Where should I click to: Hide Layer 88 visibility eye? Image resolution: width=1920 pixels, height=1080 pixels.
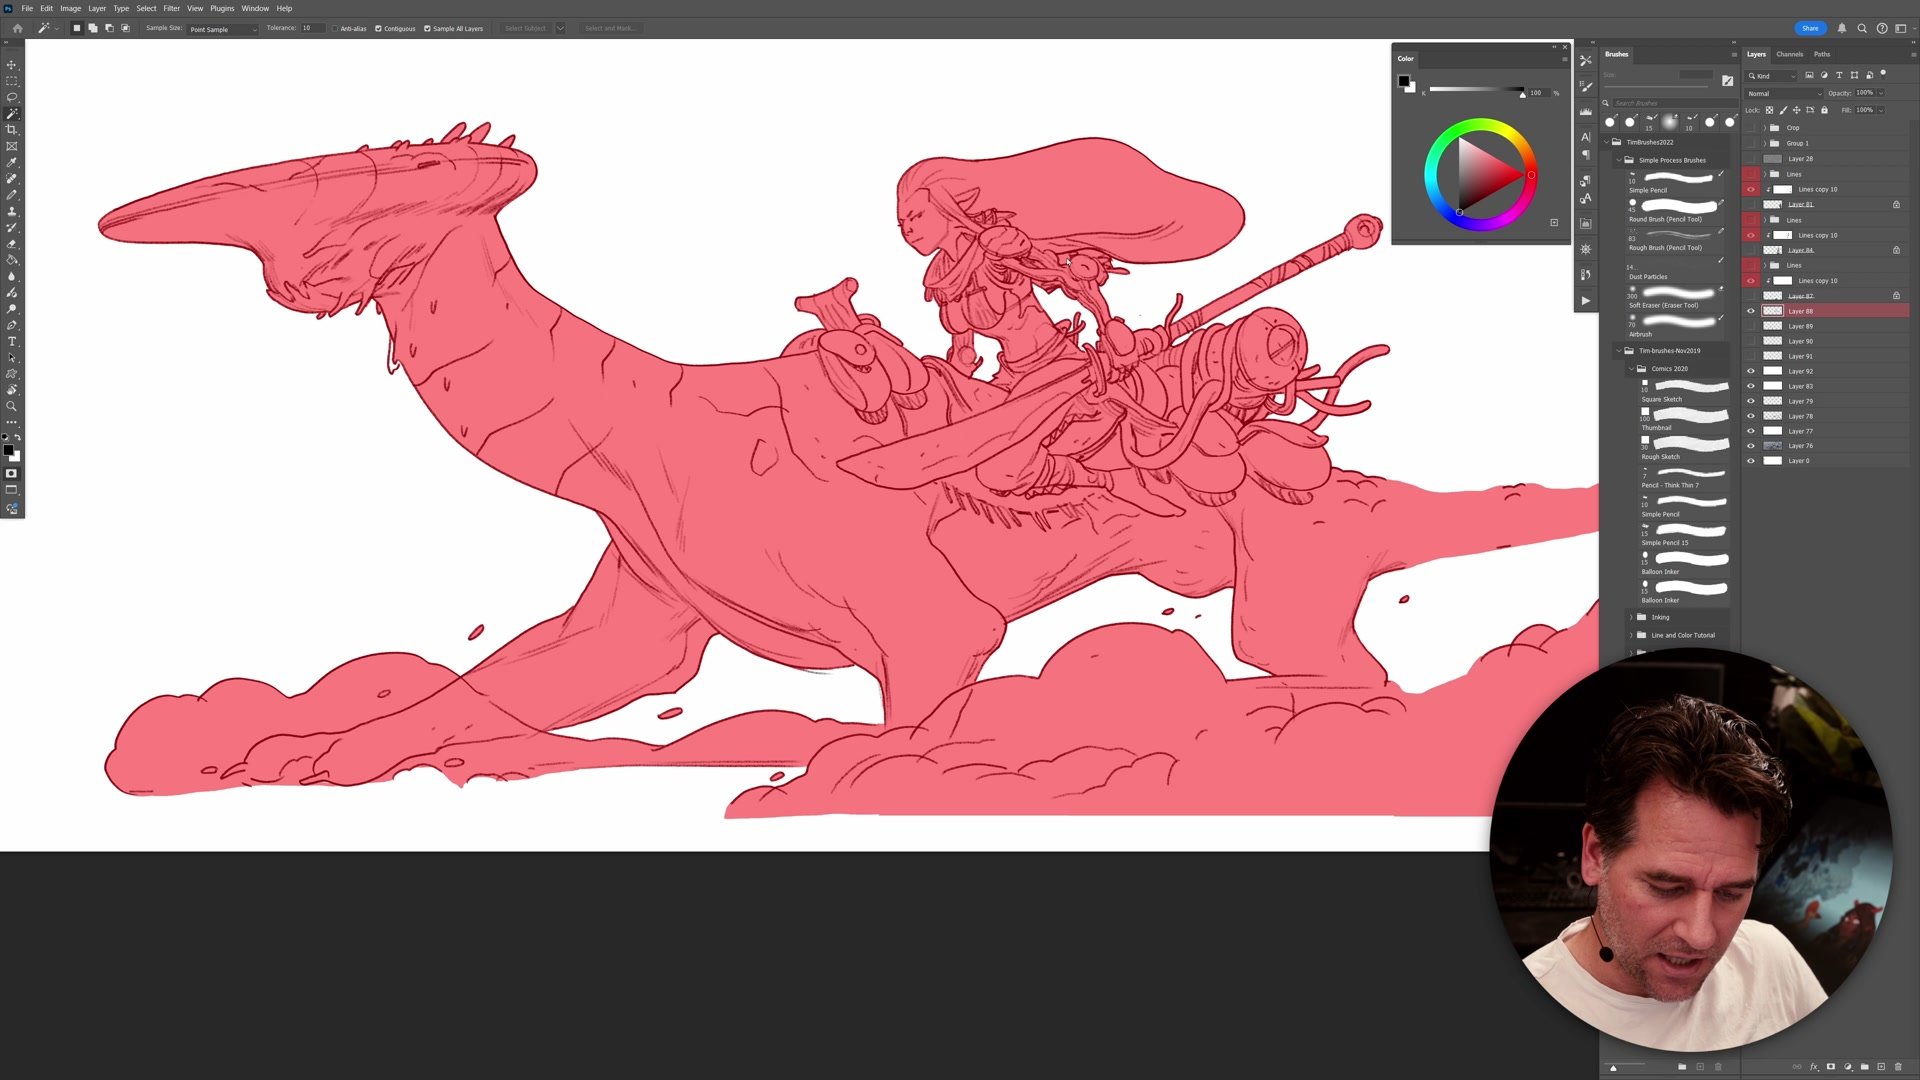click(x=1750, y=311)
